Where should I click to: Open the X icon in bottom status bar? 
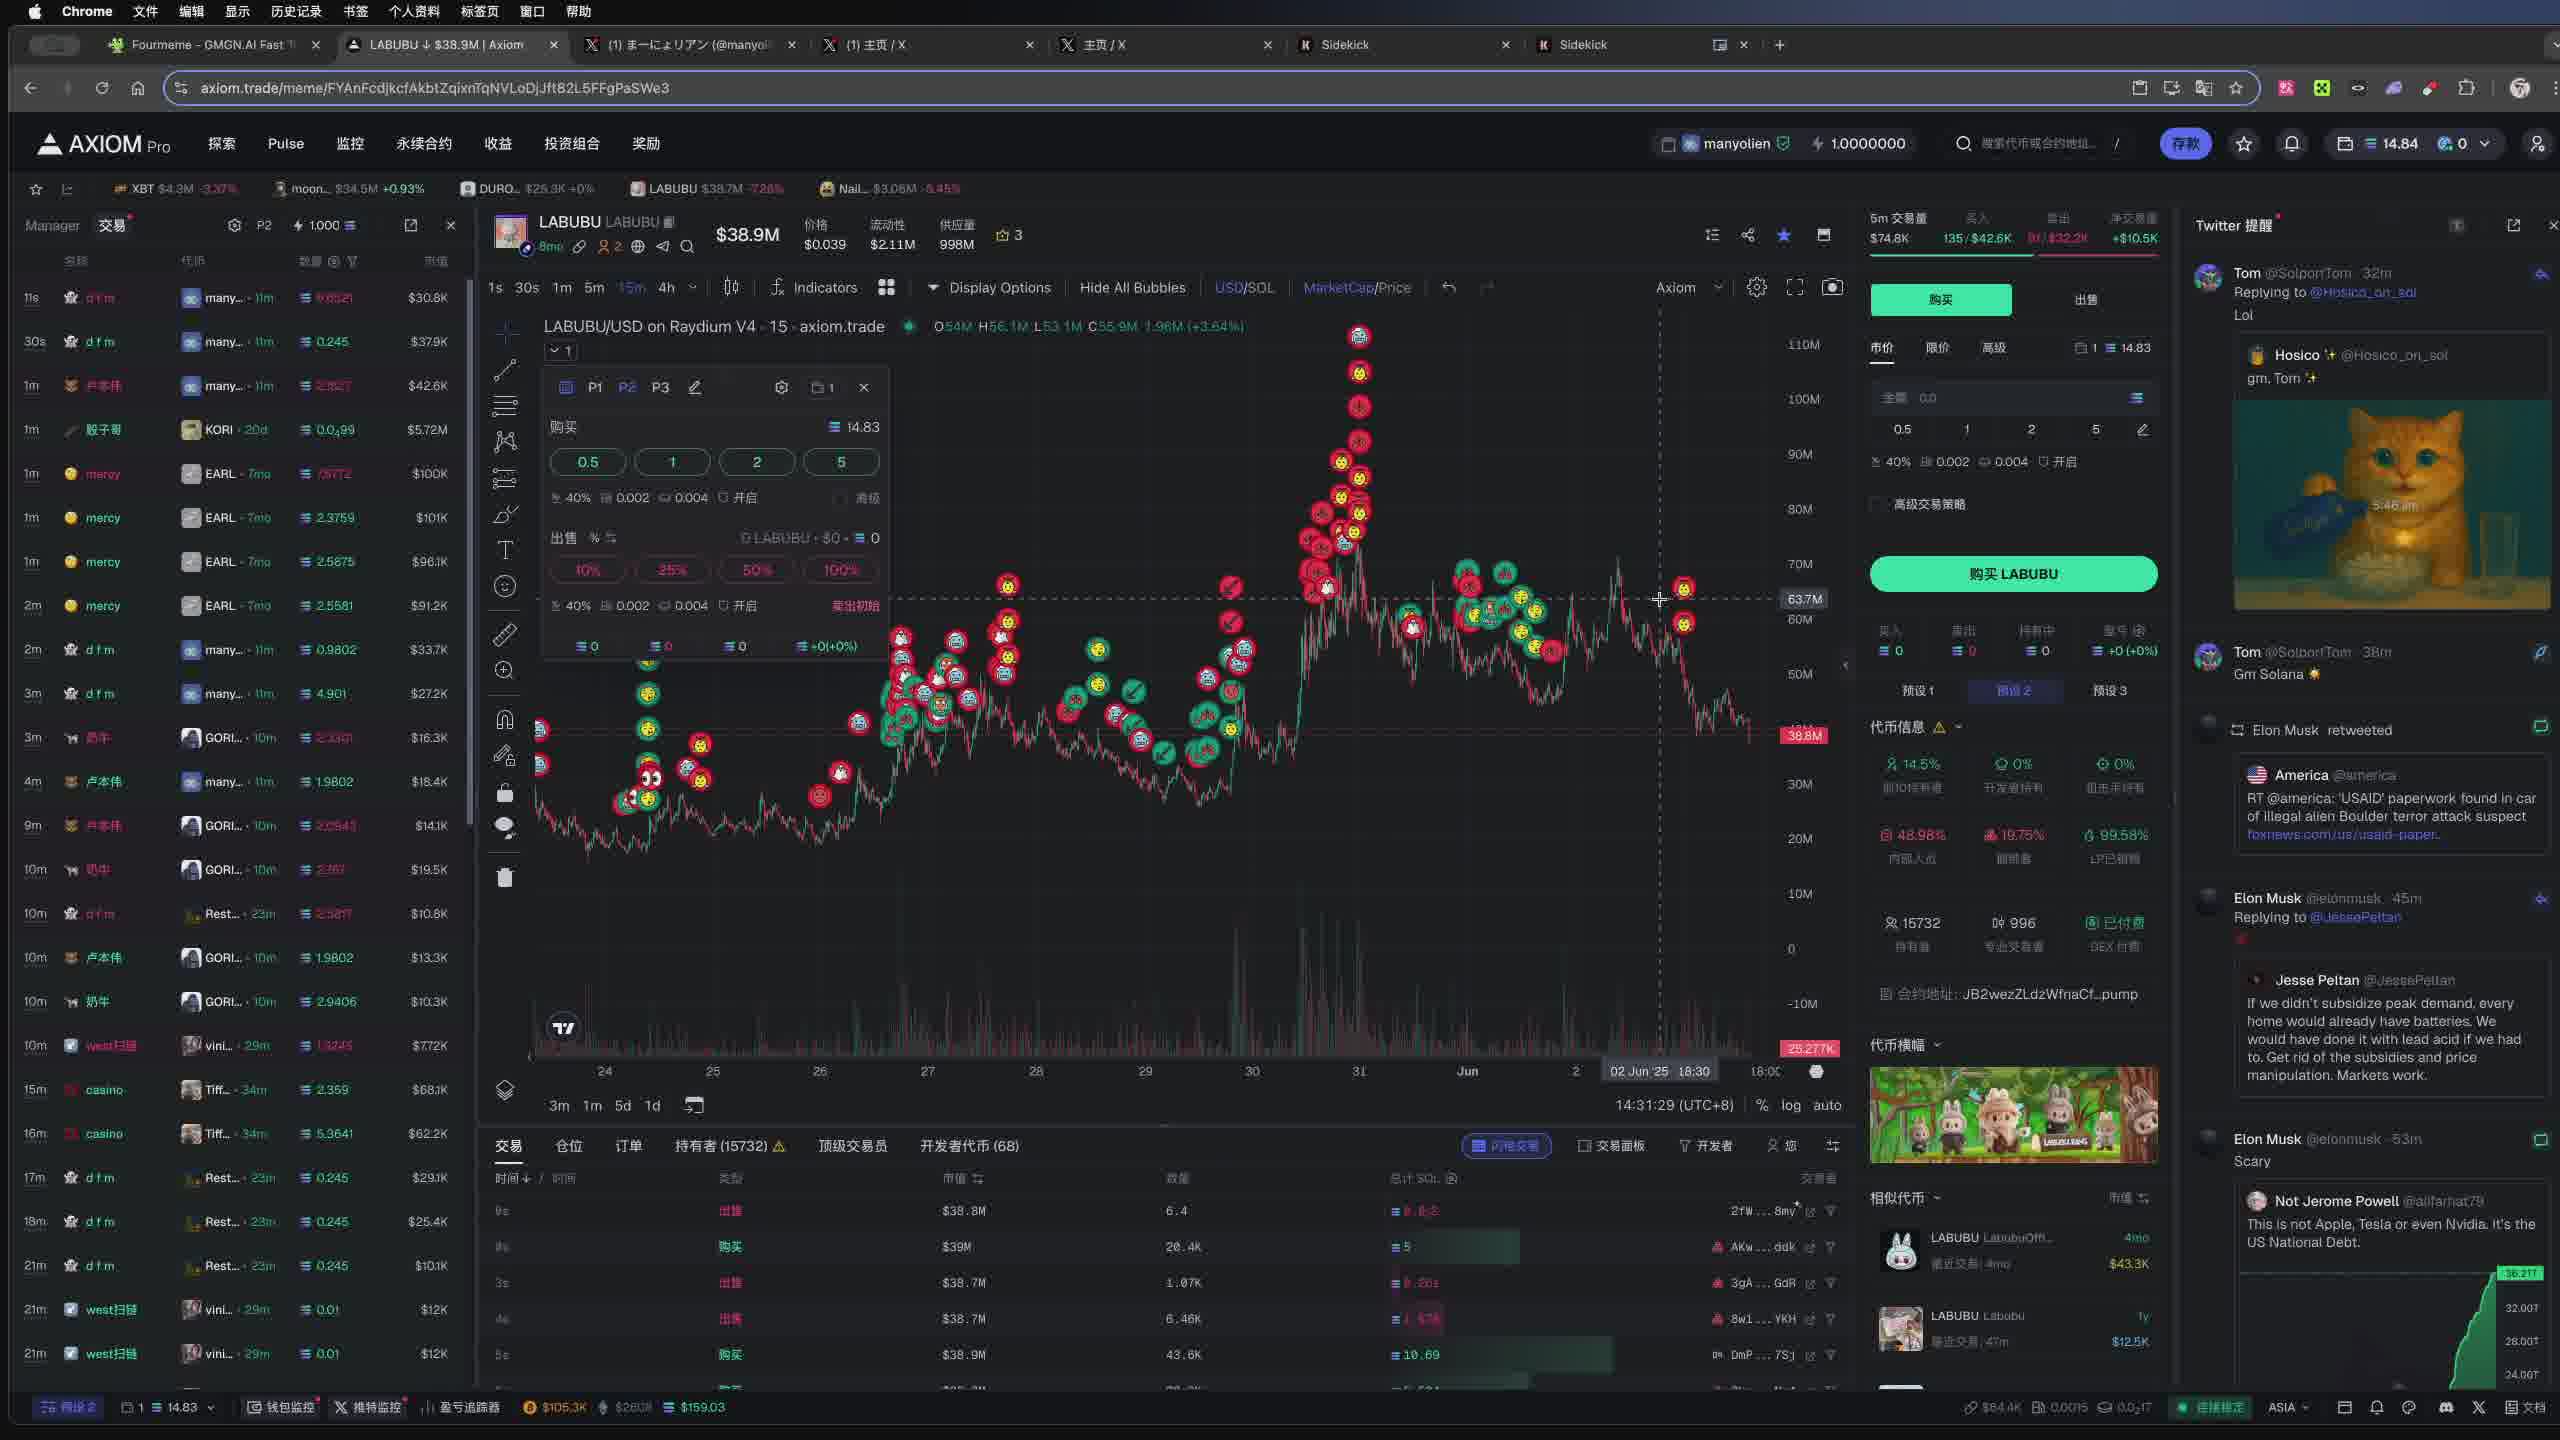(2479, 1407)
